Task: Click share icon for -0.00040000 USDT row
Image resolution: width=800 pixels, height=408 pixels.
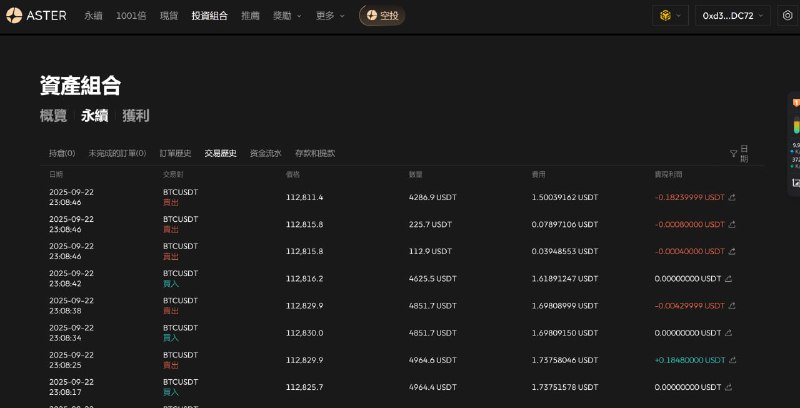Action: pos(732,252)
